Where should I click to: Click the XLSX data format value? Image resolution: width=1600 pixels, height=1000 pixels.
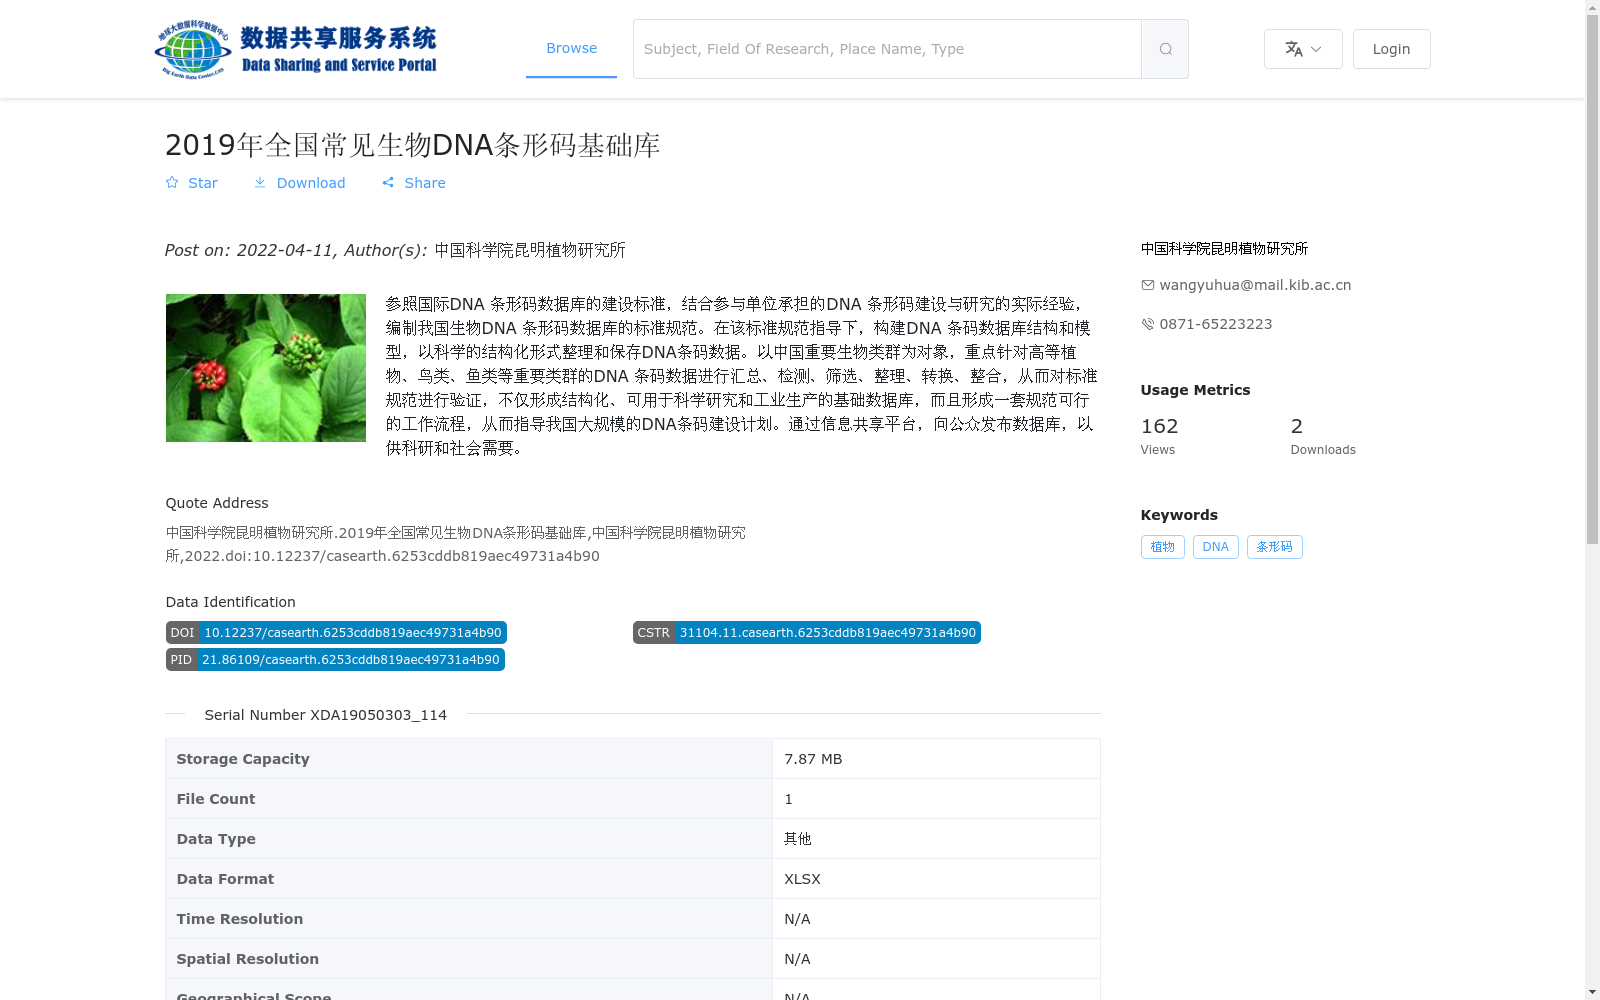click(x=802, y=879)
